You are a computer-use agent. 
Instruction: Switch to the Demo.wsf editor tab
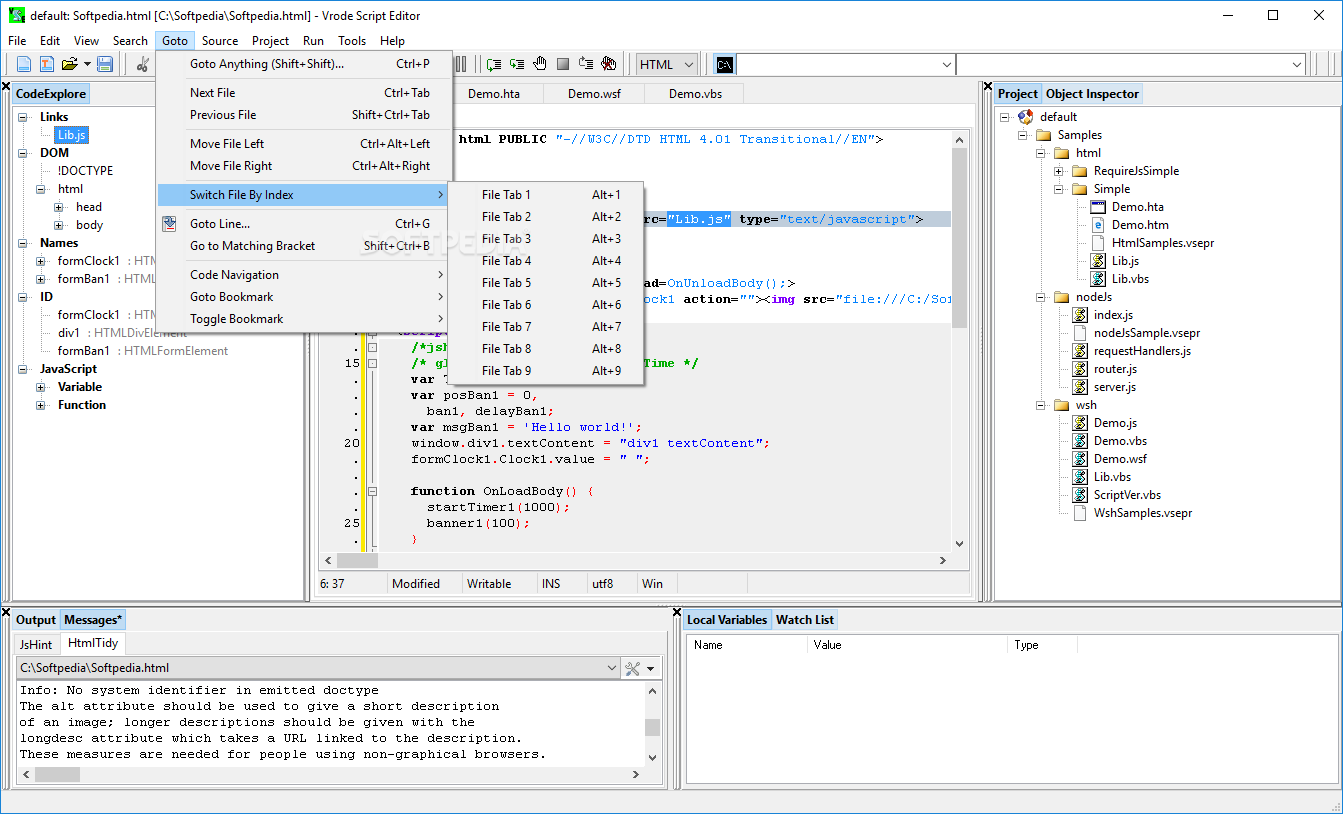point(594,94)
